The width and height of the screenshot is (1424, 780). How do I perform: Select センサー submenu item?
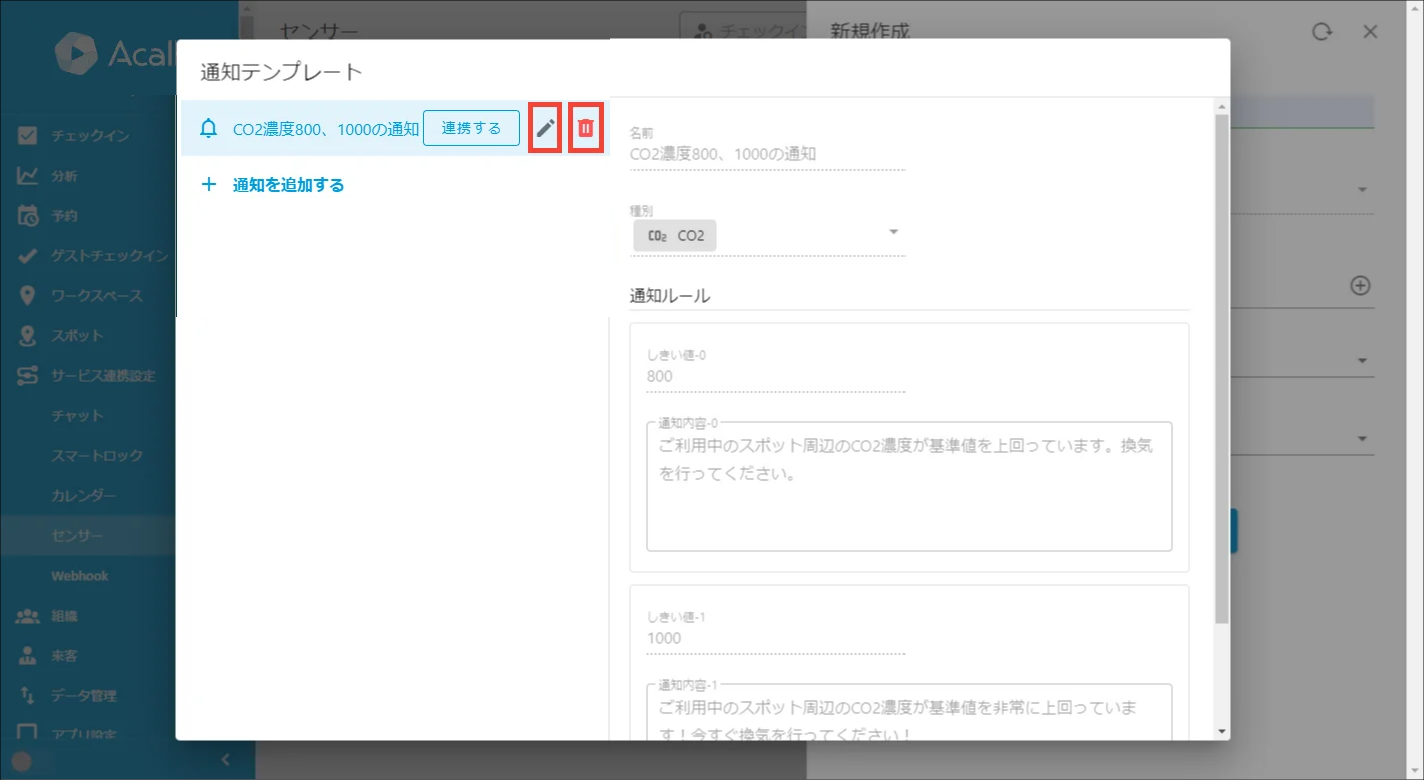click(77, 536)
